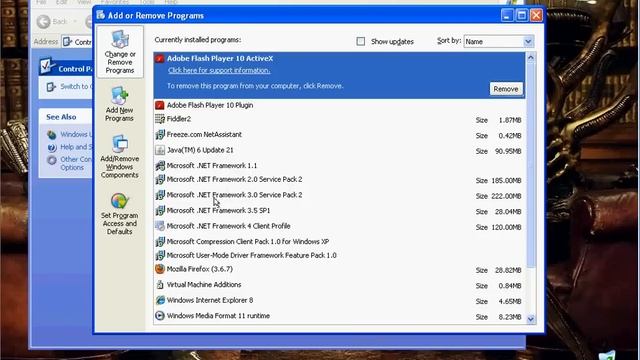The height and width of the screenshot is (360, 640).
Task: Click the Mozilla Firefox icon in the list
Action: [160, 269]
